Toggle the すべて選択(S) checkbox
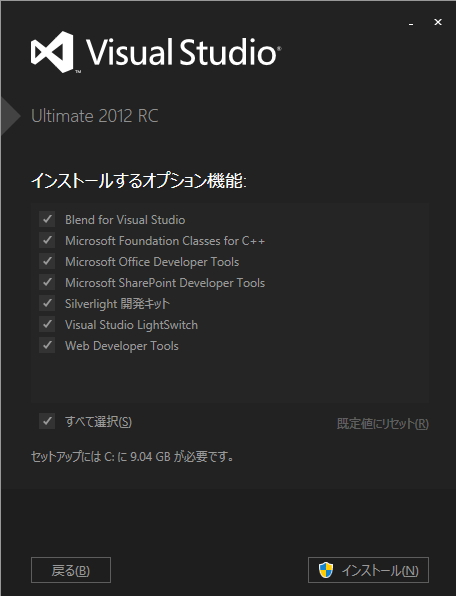 47,421
